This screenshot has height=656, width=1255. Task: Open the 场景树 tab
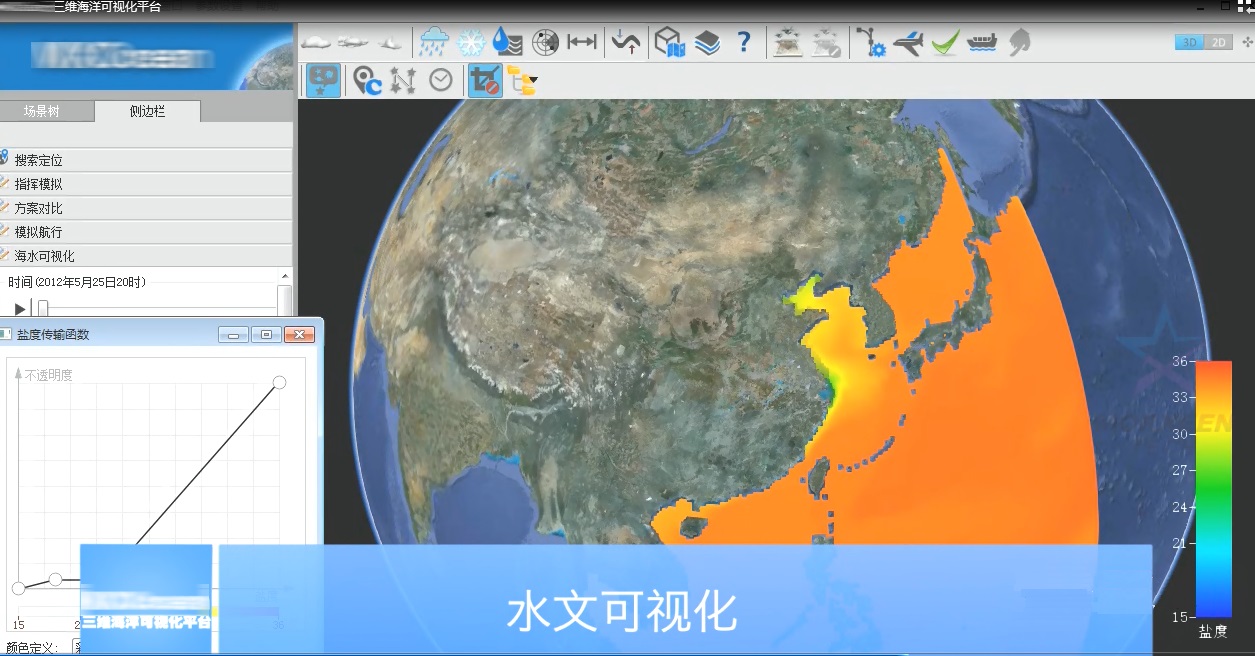(x=42, y=111)
